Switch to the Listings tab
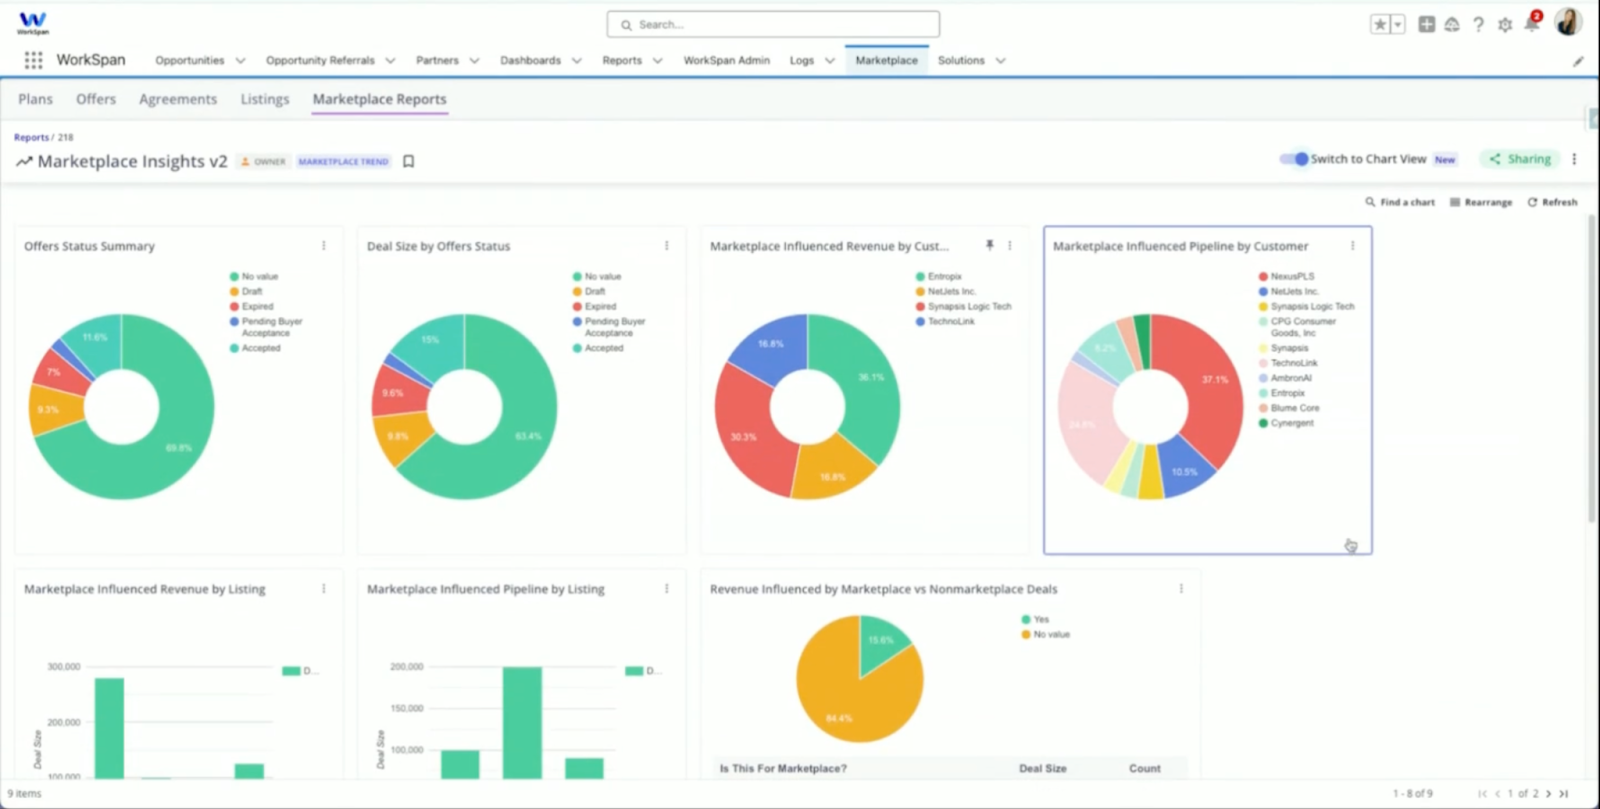 (265, 99)
